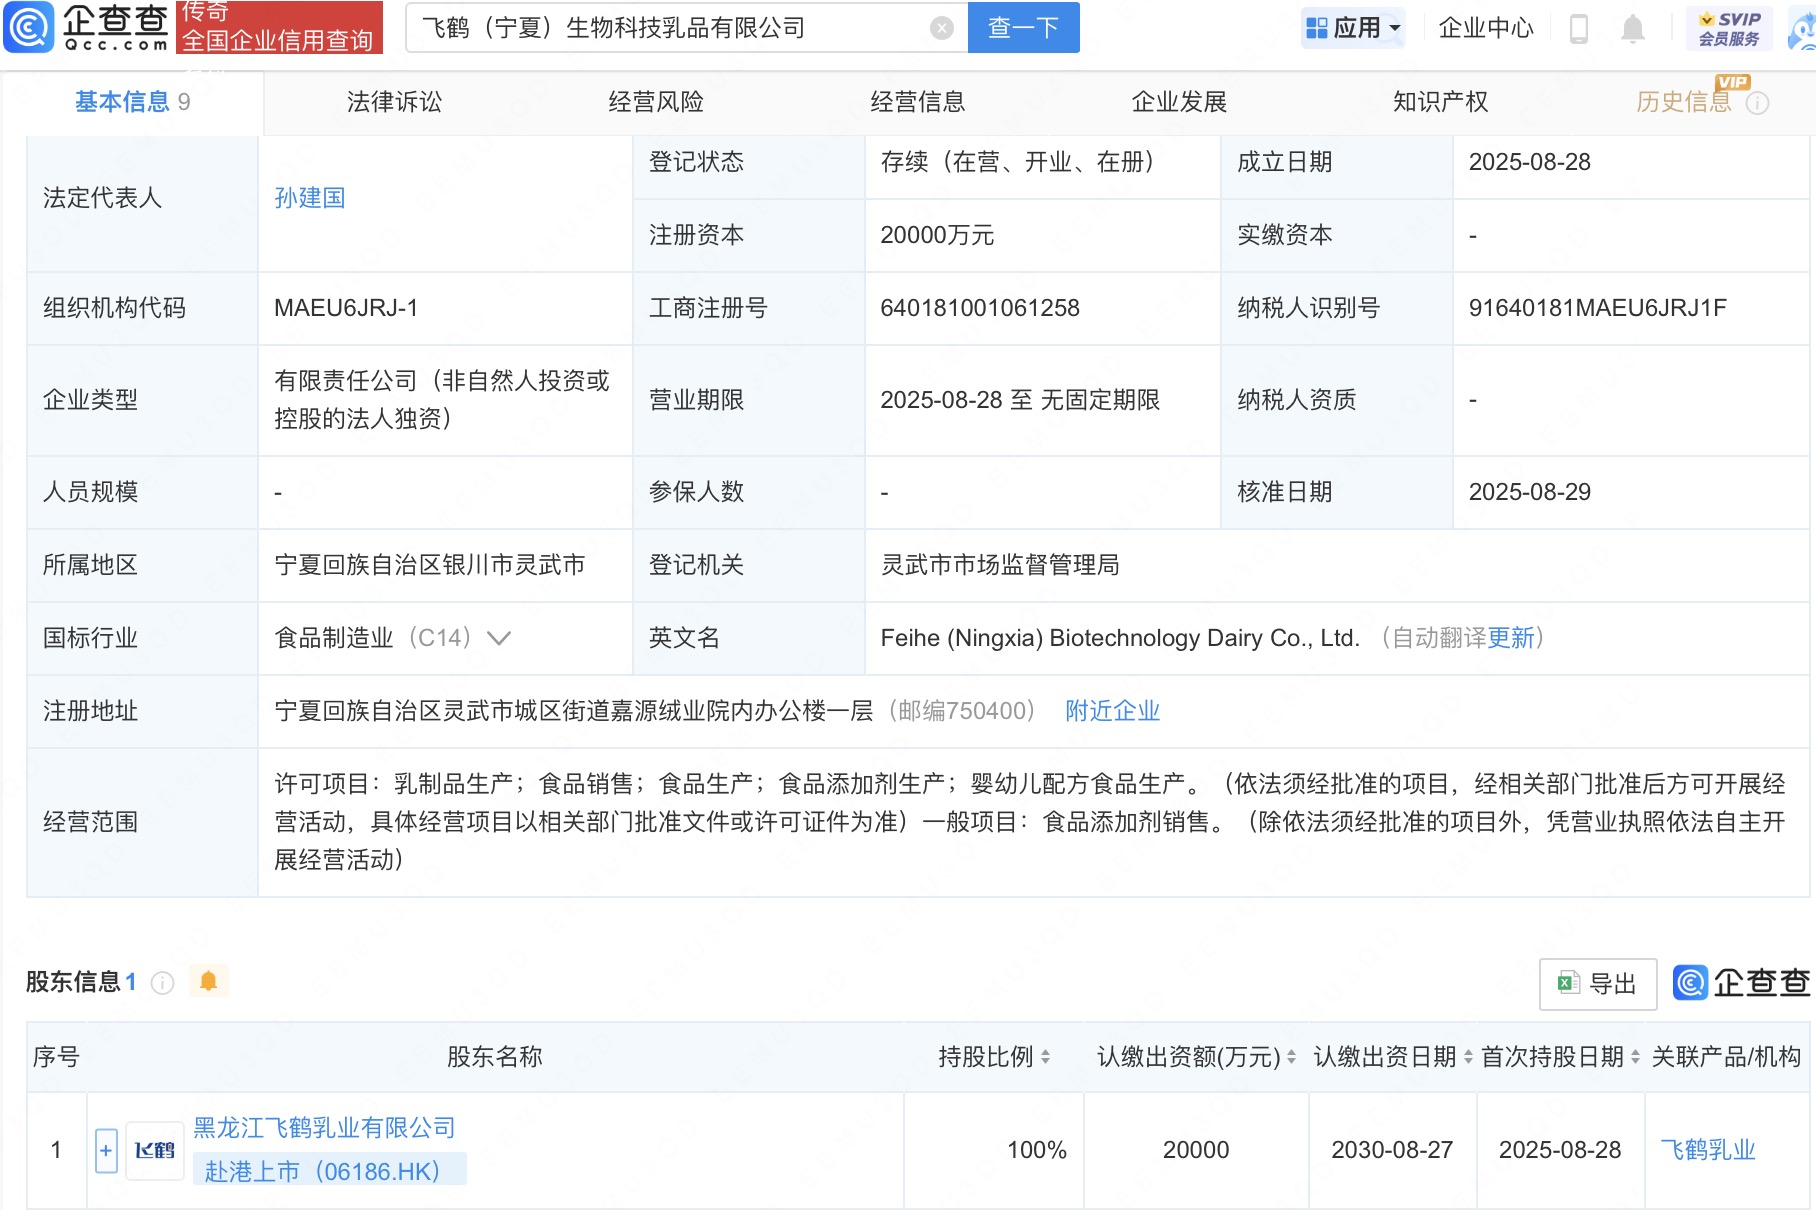Open the 经营风险 tab
The height and width of the screenshot is (1210, 1816).
(656, 102)
